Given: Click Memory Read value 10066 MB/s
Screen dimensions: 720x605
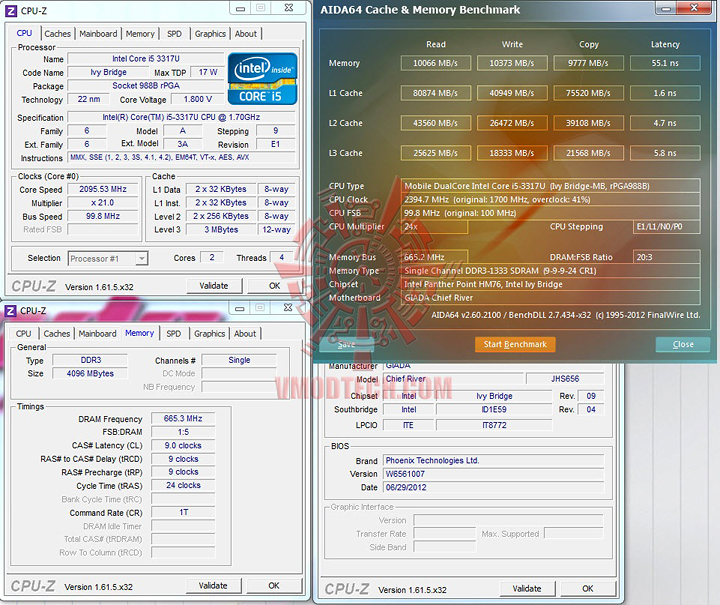Looking at the screenshot, I should 435,63.
